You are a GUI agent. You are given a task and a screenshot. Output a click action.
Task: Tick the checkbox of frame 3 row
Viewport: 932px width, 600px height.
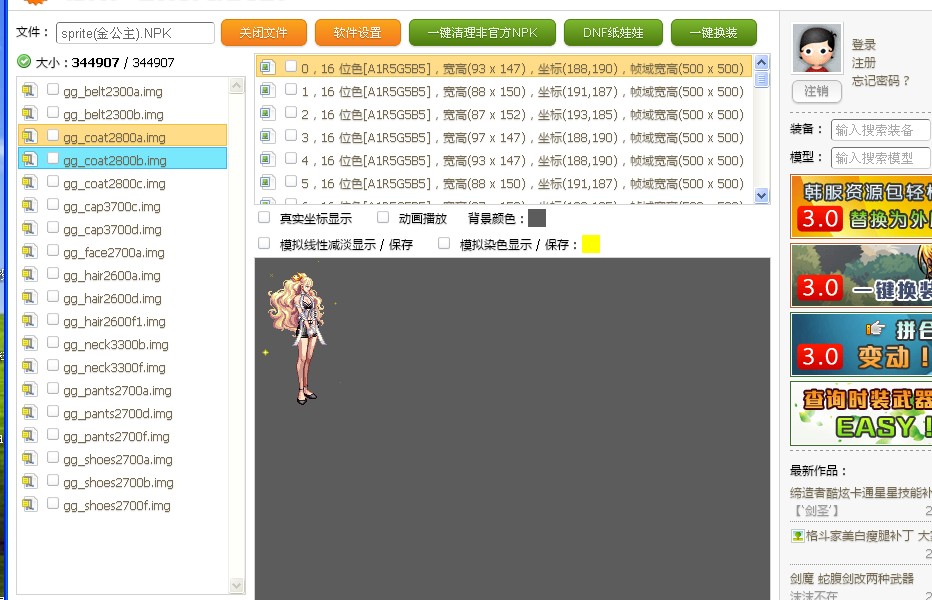[291, 135]
